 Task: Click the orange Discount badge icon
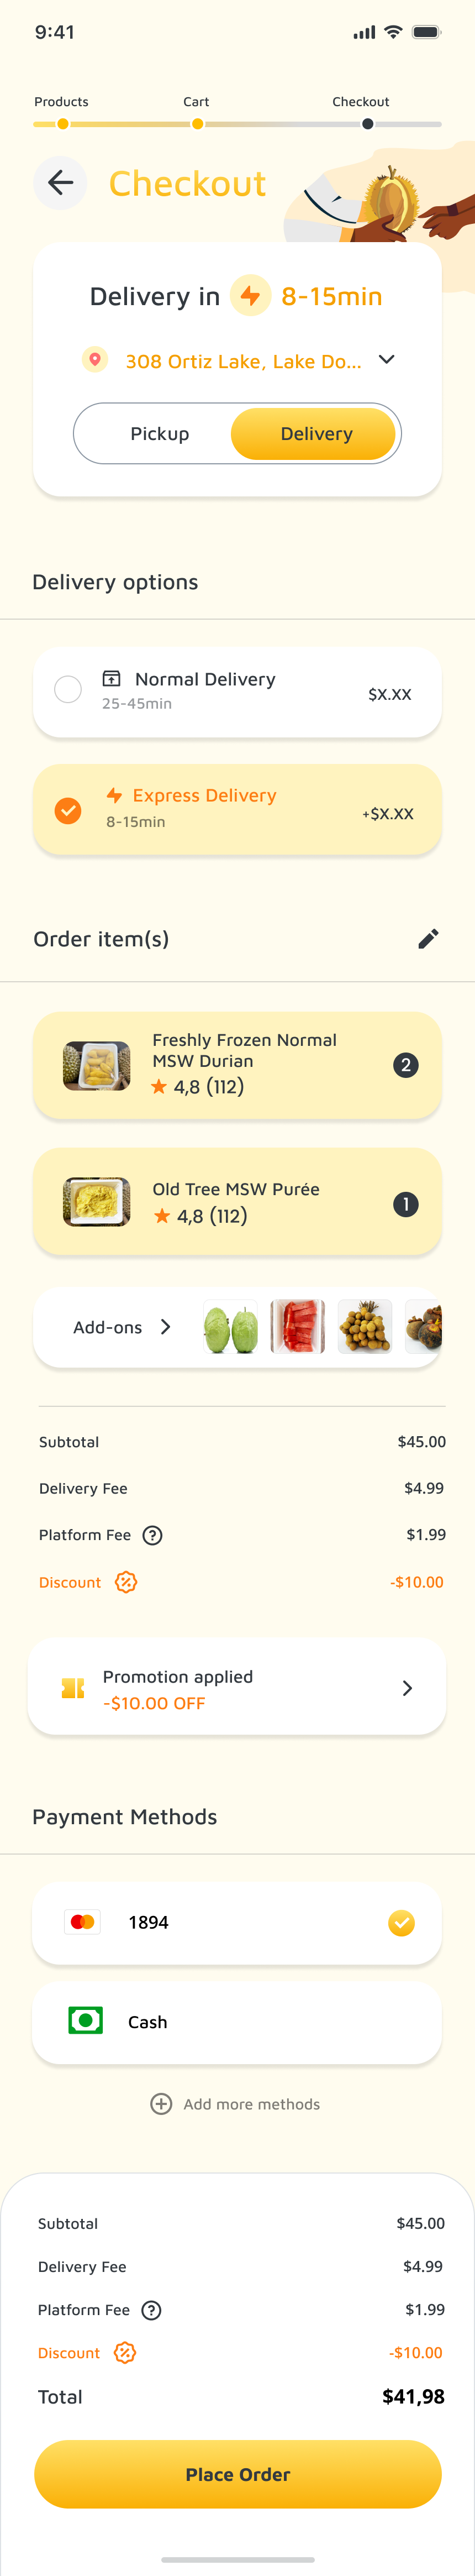click(x=126, y=1582)
